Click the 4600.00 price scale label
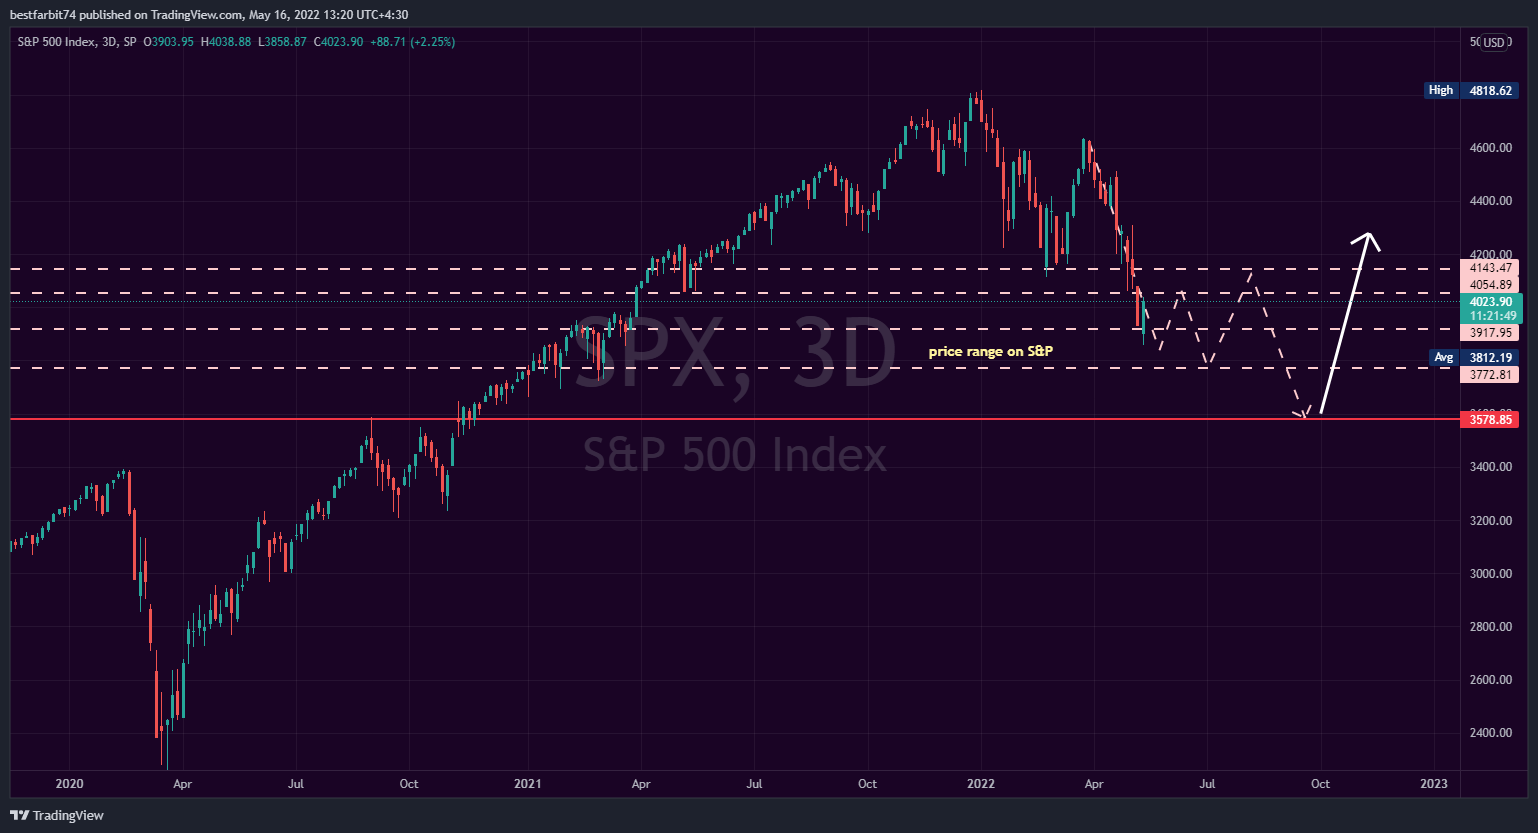 click(x=1490, y=148)
